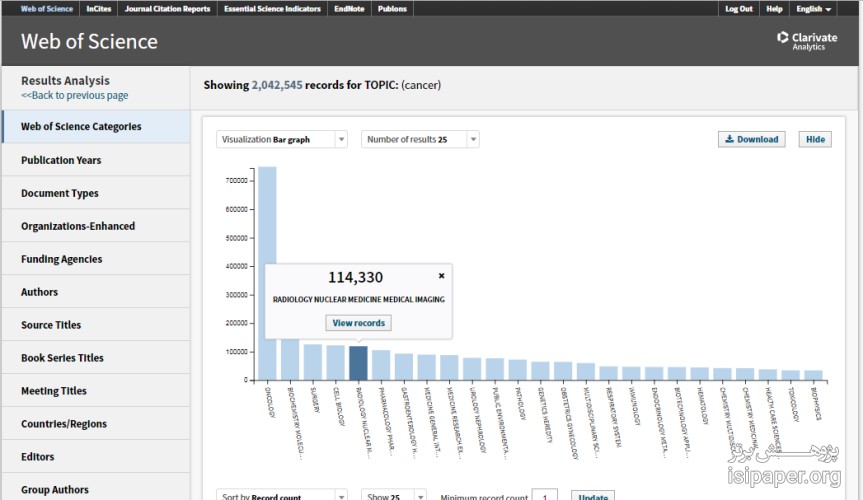Click the Gastroenterology bar in chart

[x=403, y=366]
